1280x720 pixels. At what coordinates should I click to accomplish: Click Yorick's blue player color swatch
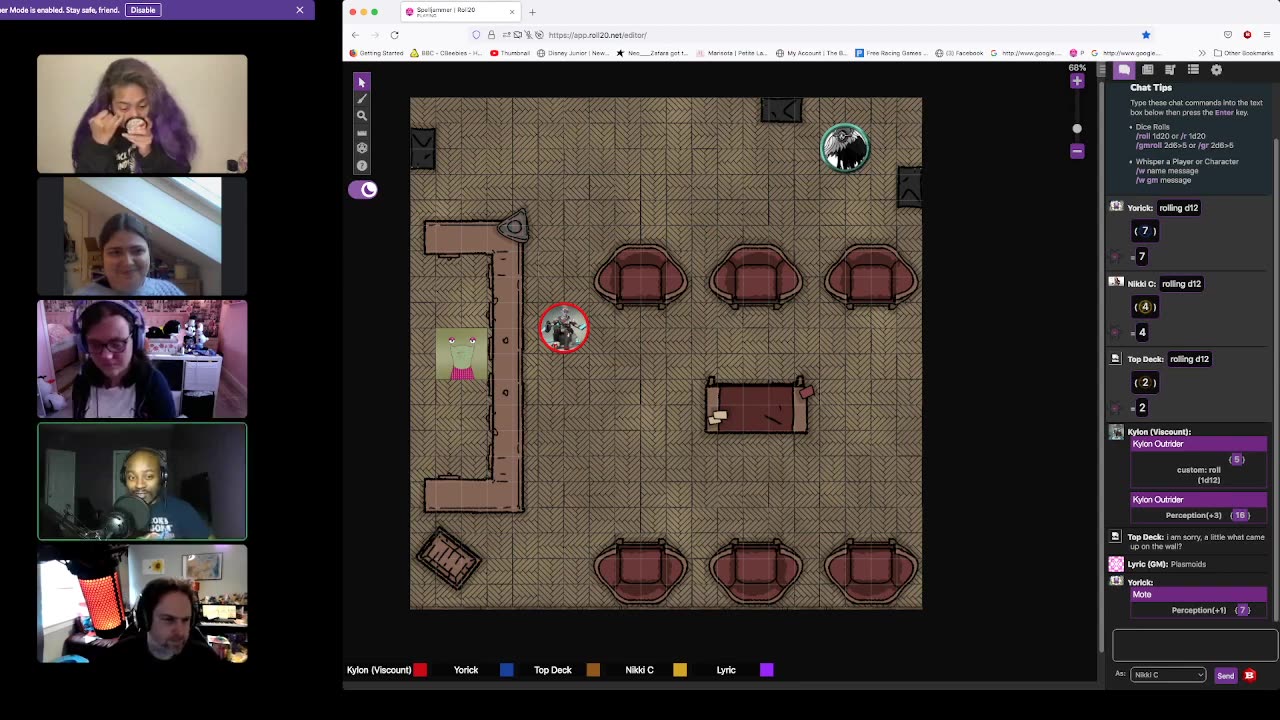(507, 670)
